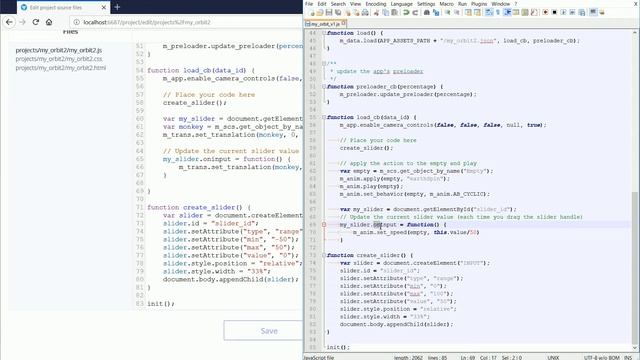Toggle Show All Characters in Notepad++ toolbar

[x=498, y=13]
